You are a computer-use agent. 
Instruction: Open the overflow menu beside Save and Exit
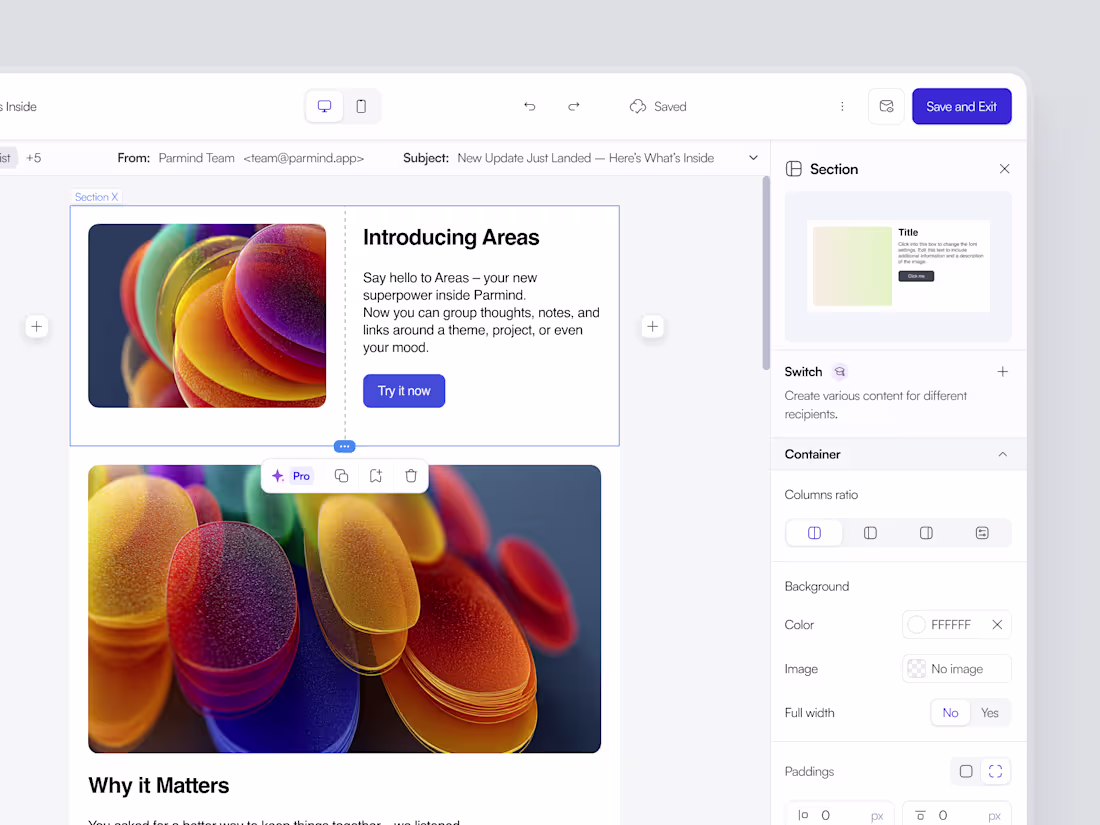(x=842, y=106)
